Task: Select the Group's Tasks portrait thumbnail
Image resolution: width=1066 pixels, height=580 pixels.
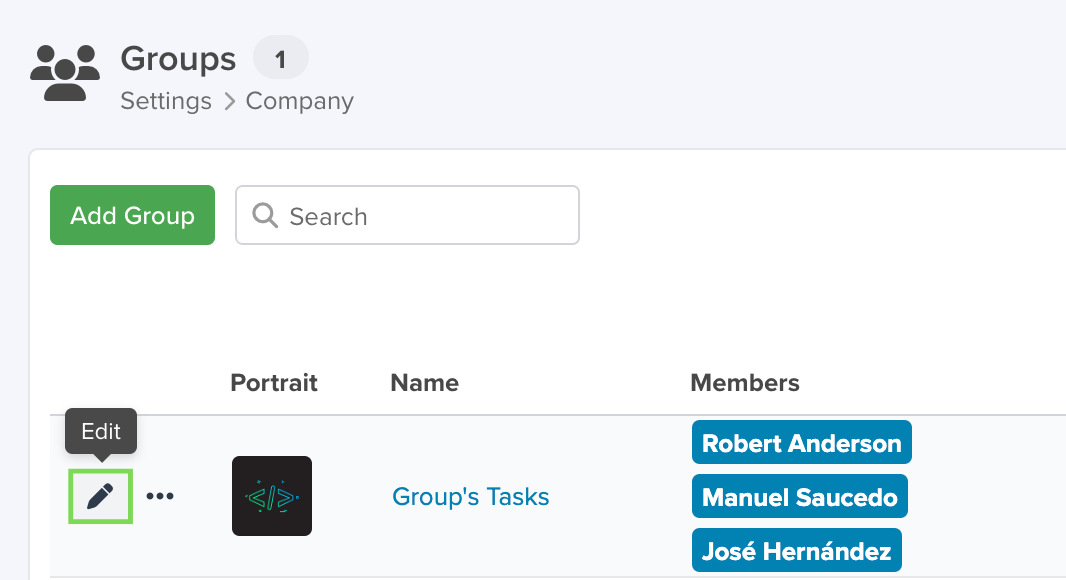Action: click(x=272, y=496)
